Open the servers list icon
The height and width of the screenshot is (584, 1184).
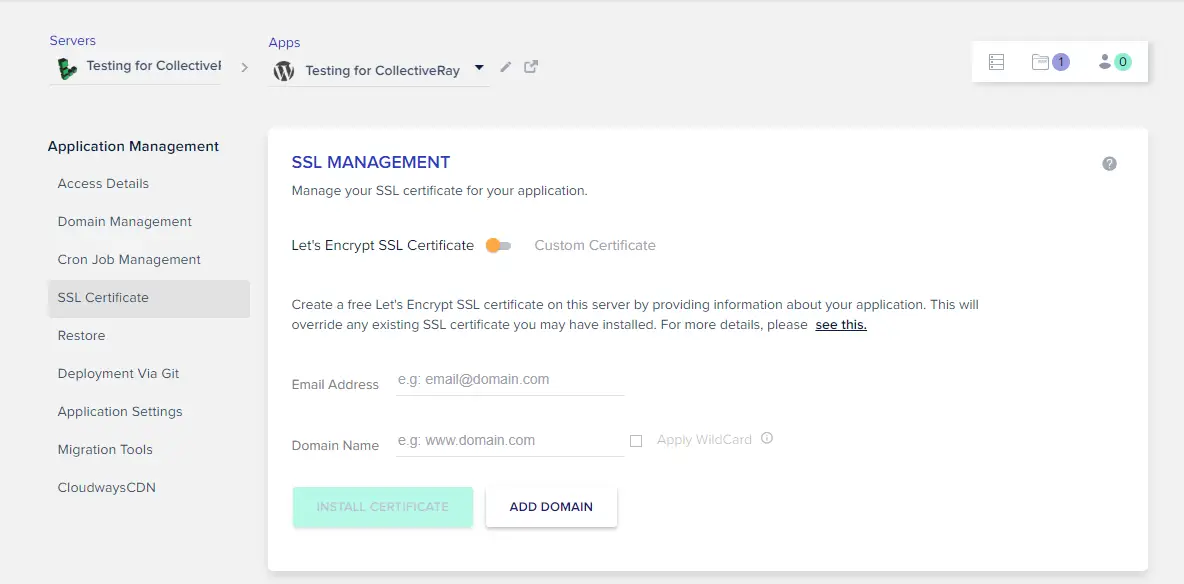(996, 62)
